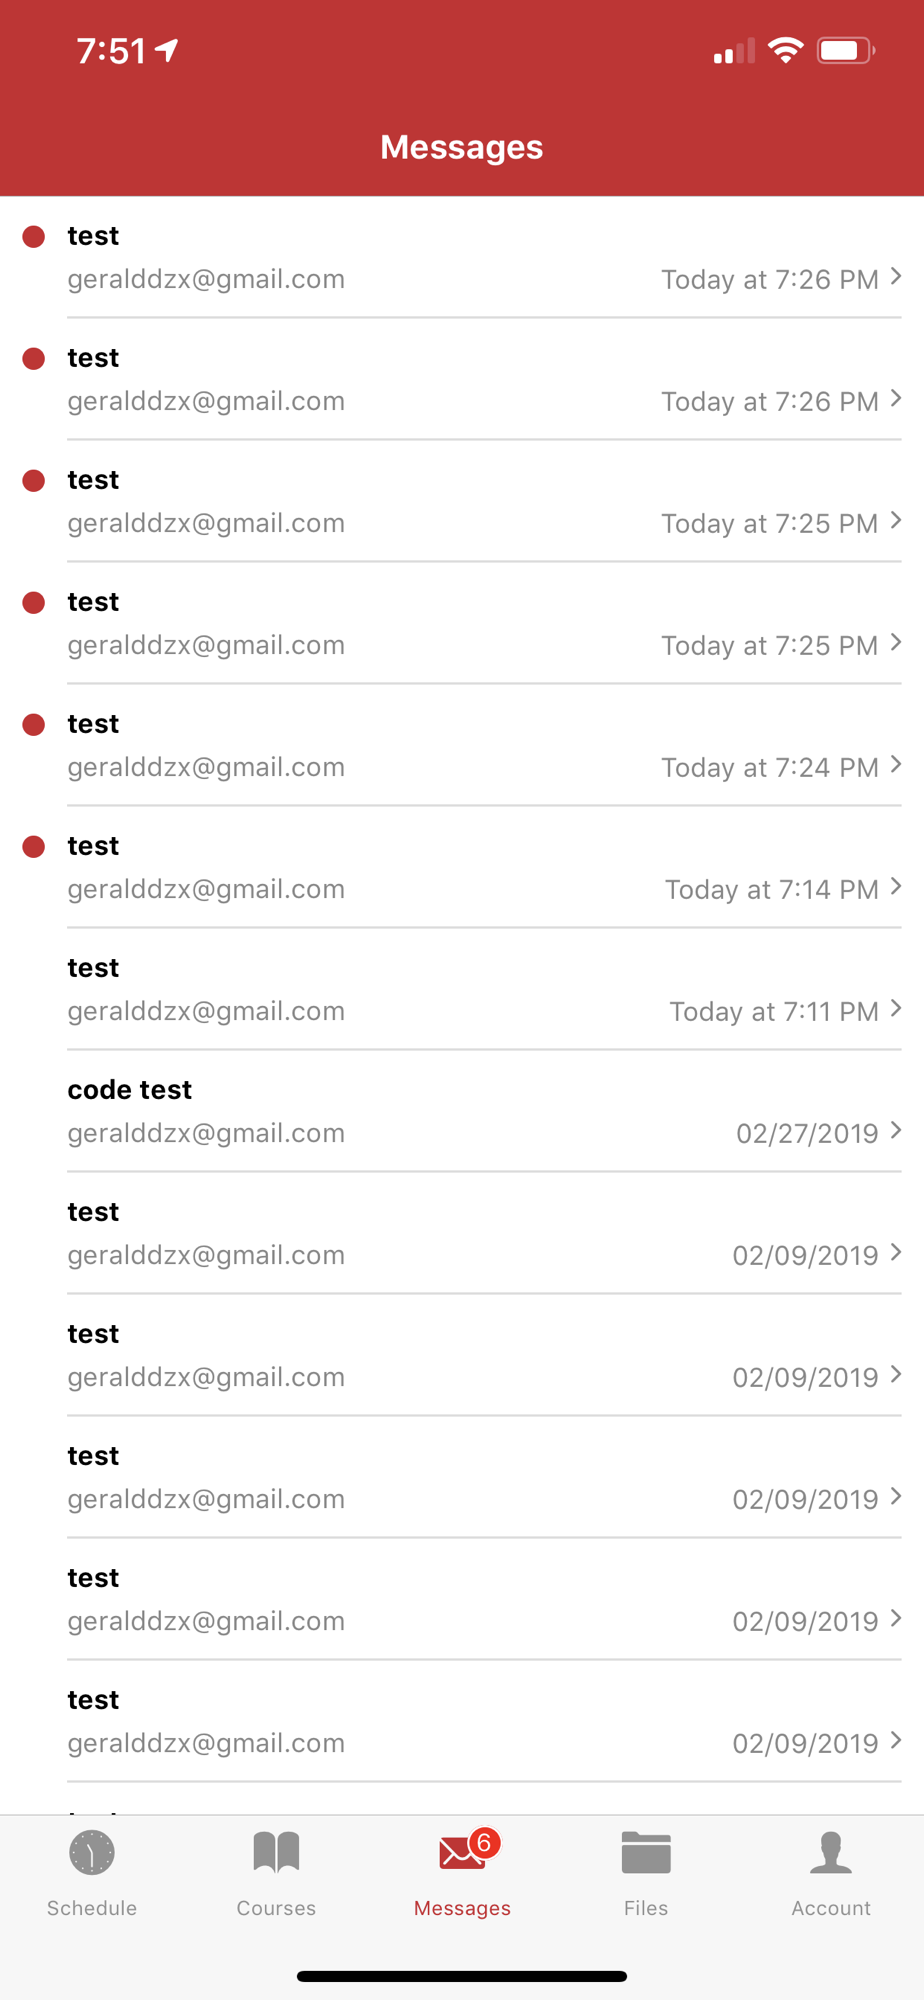Switch to the Courses tab label
The height and width of the screenshot is (2000, 924).
276,1908
